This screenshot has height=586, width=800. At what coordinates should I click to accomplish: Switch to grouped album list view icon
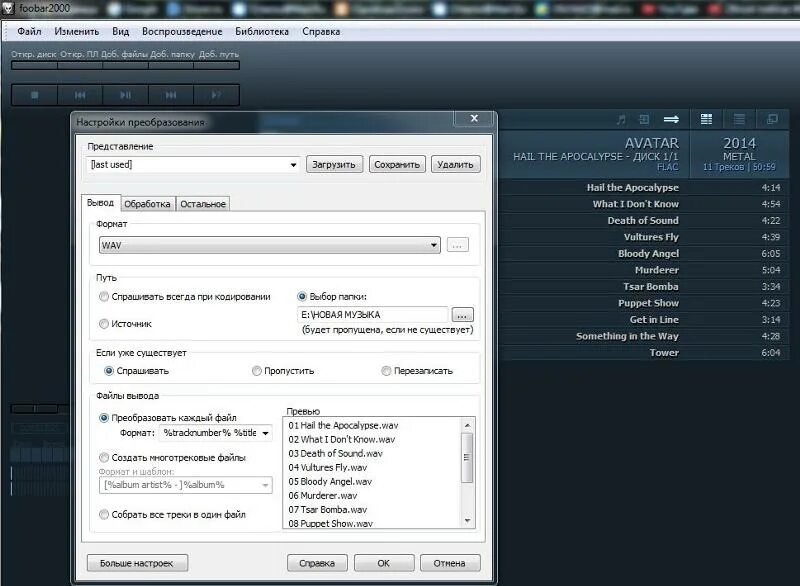[707, 119]
